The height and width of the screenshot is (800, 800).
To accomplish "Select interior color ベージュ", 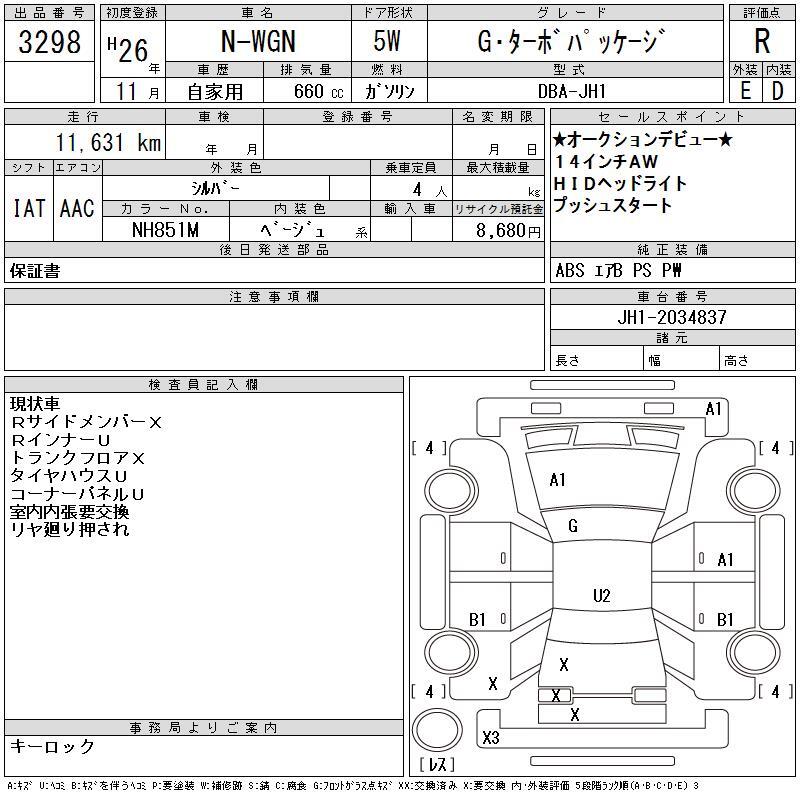I will click(293, 230).
